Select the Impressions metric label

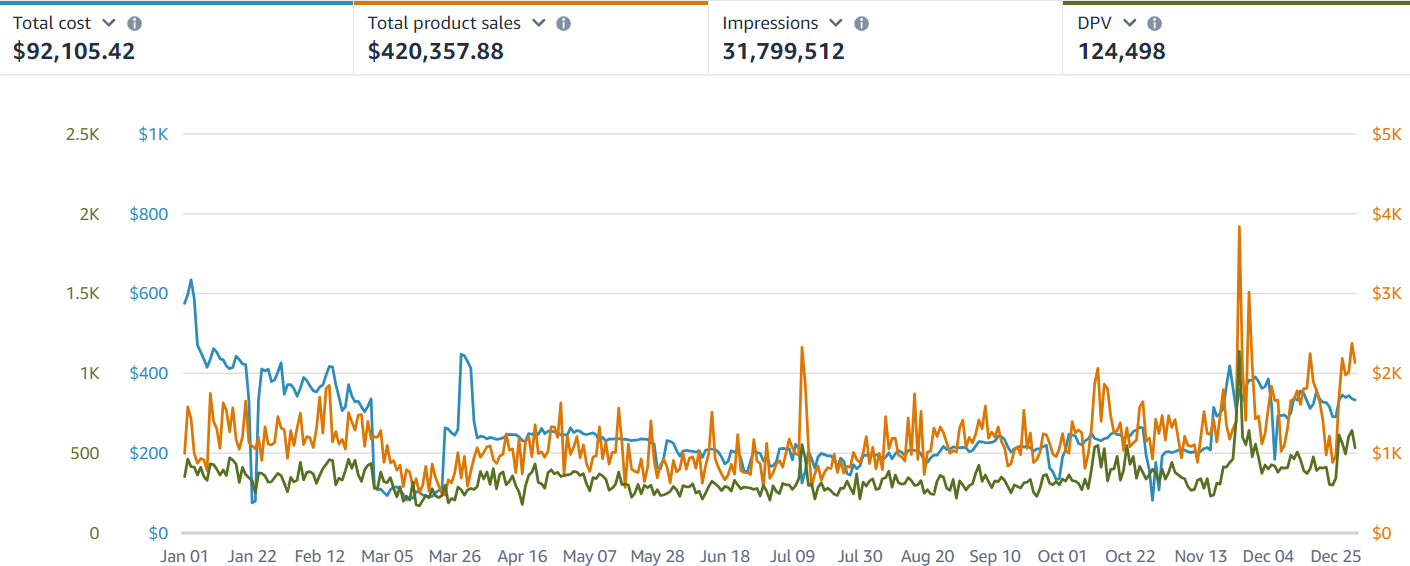[770, 23]
